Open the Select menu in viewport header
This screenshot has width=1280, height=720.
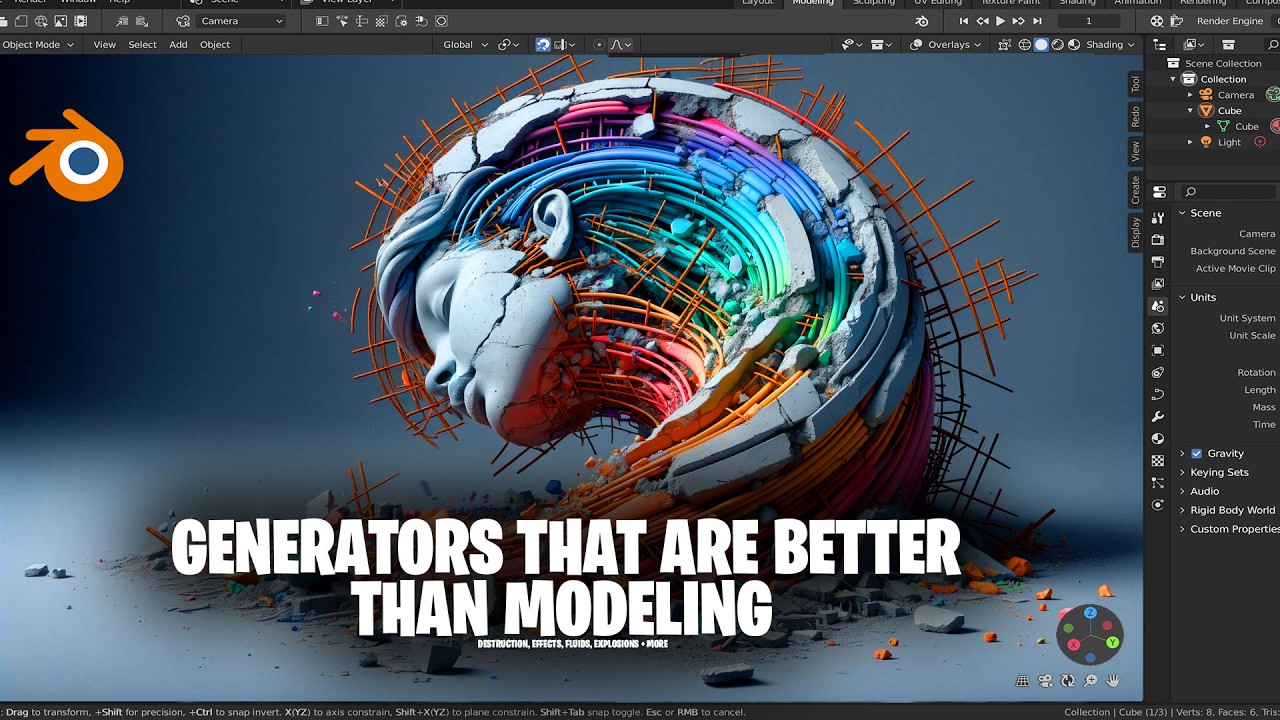tap(142, 44)
